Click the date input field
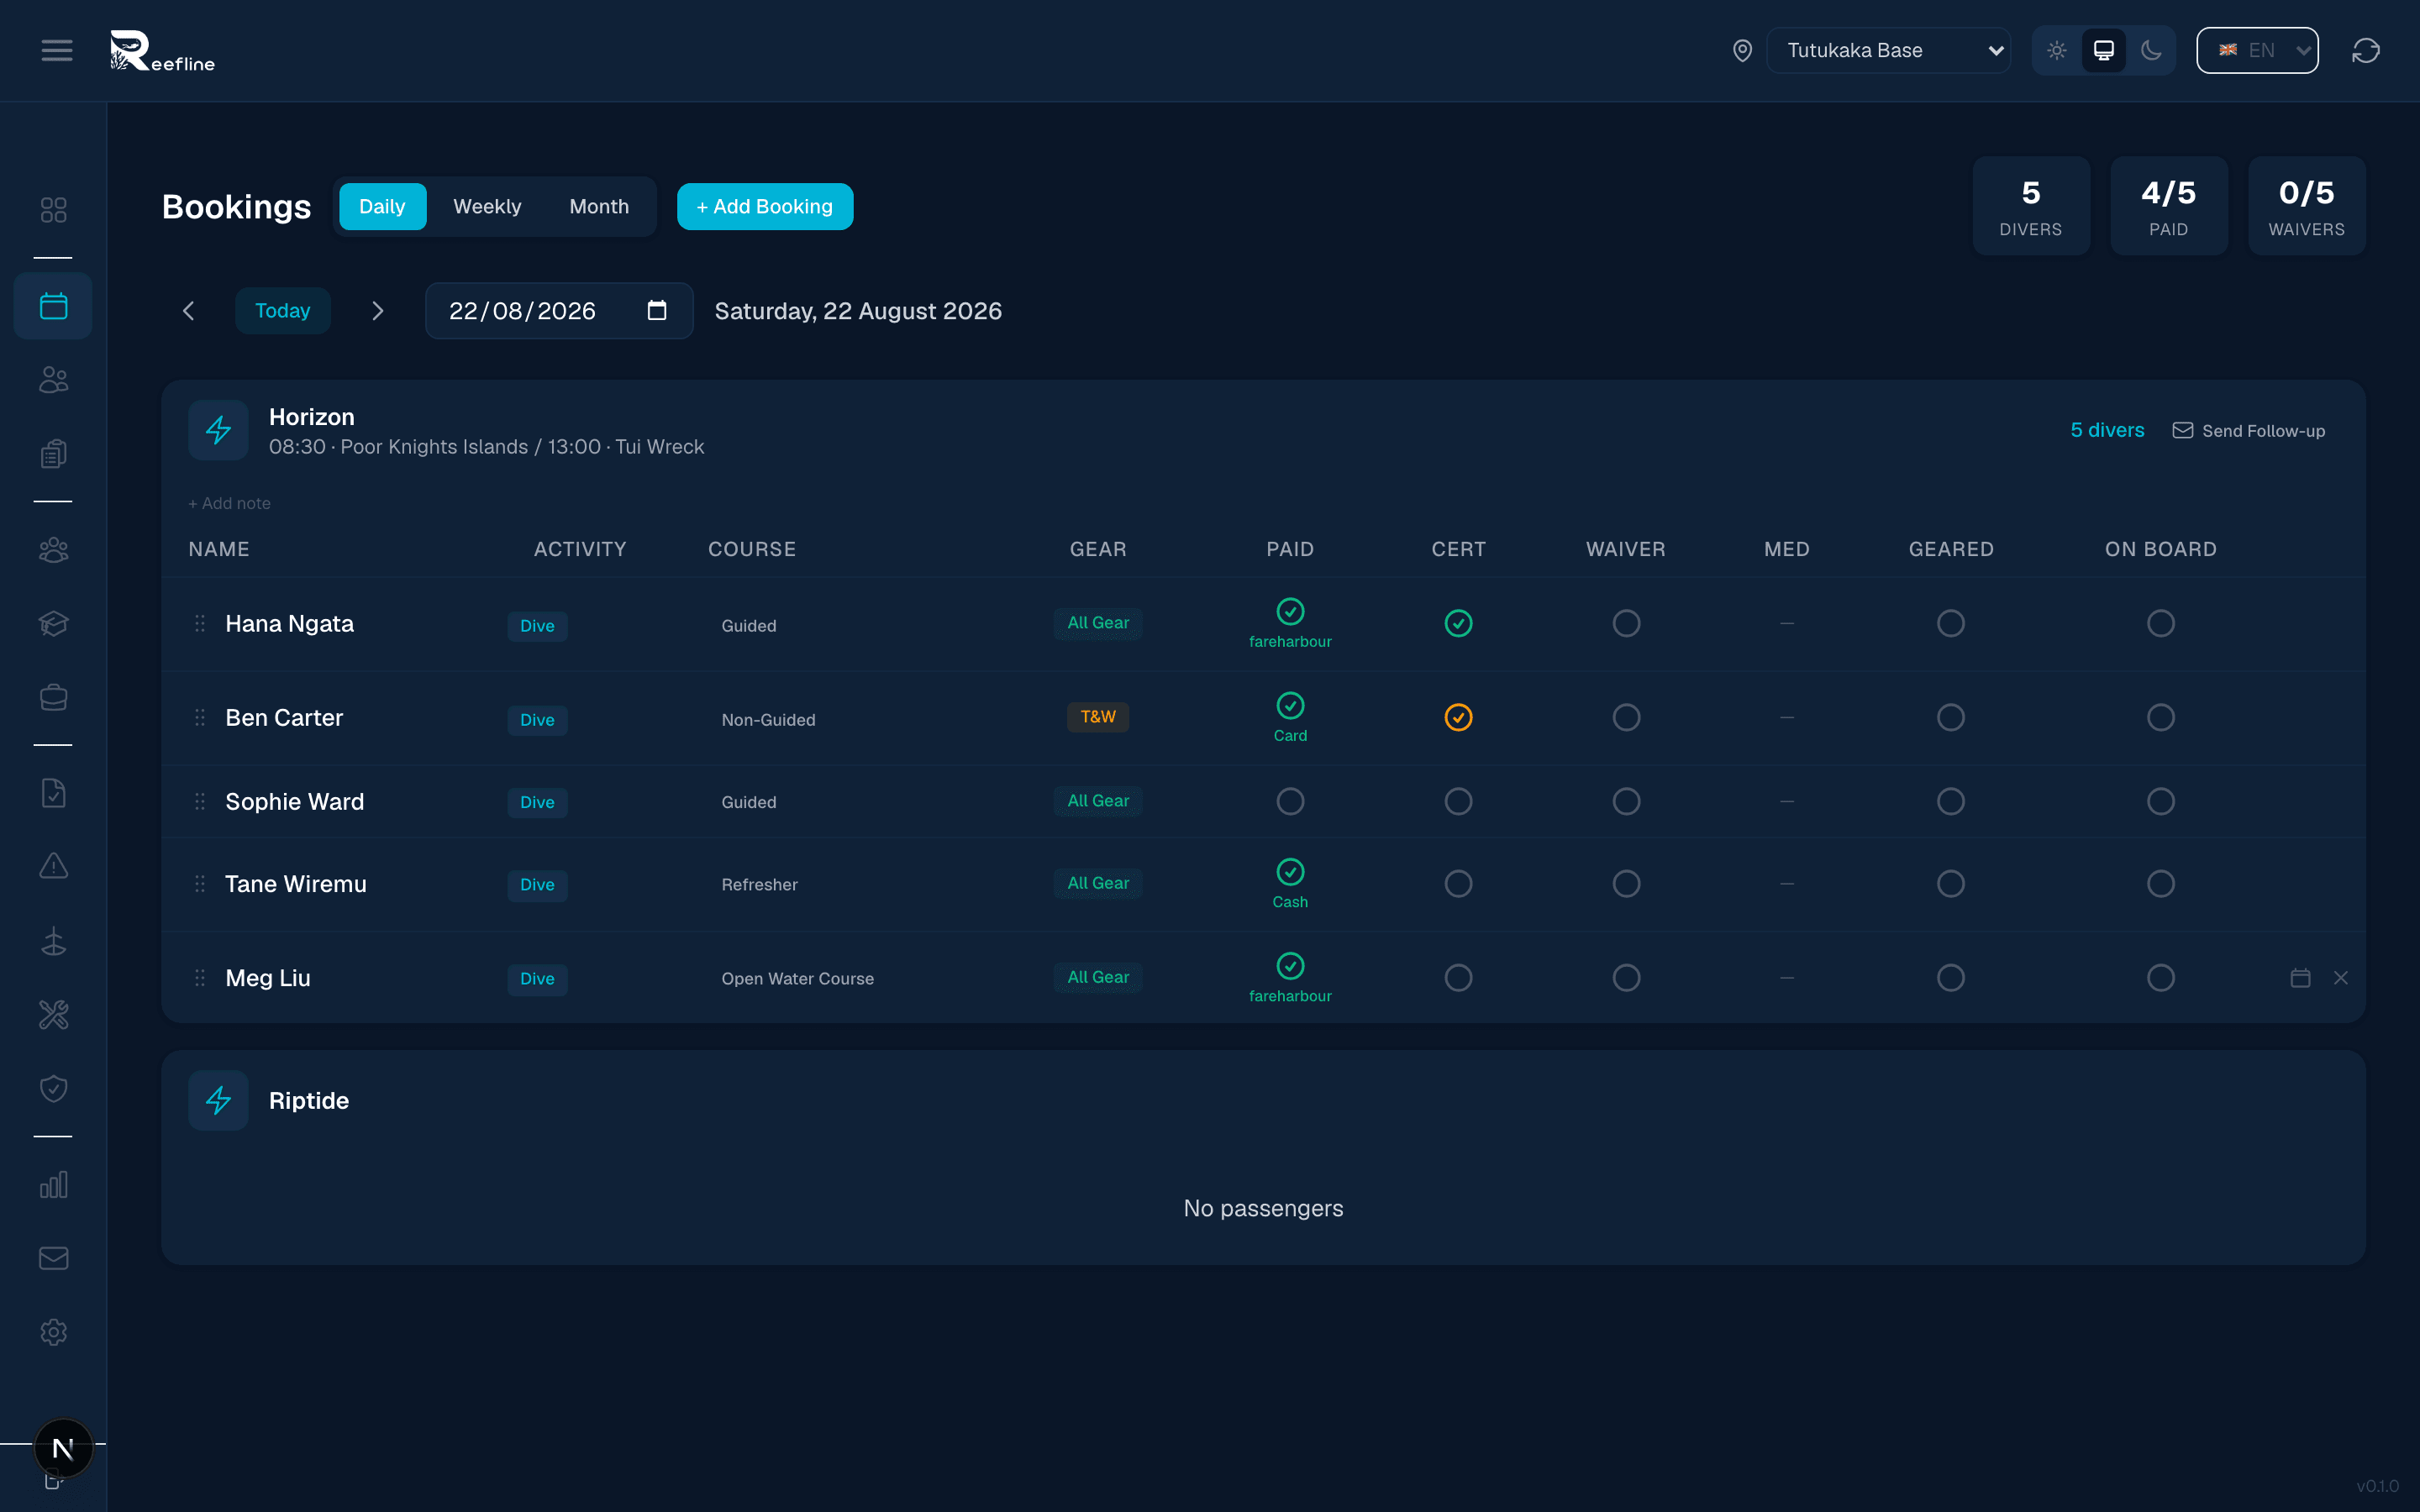 (x=559, y=311)
